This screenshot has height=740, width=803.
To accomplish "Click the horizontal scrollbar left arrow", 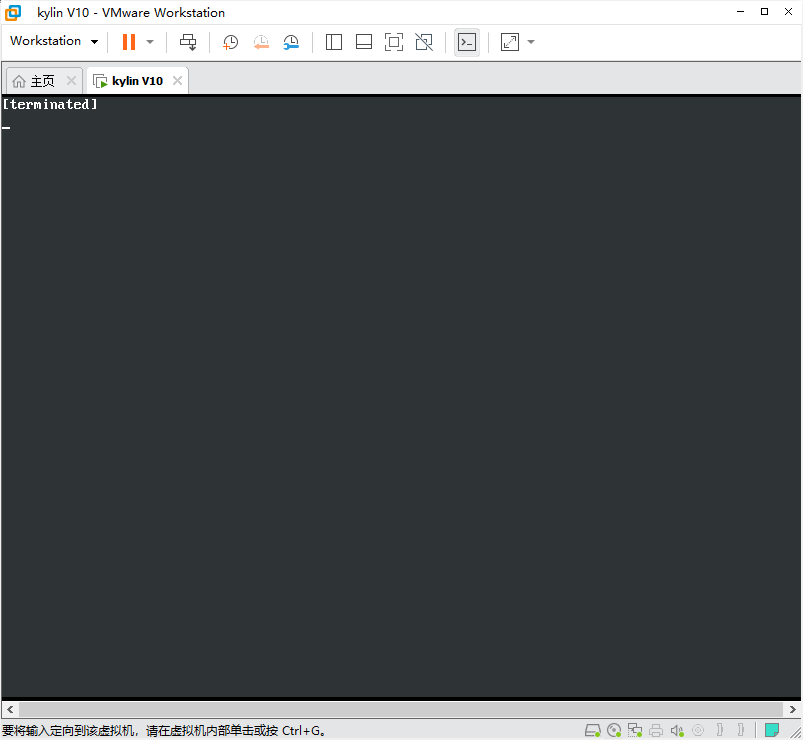I will point(10,709).
